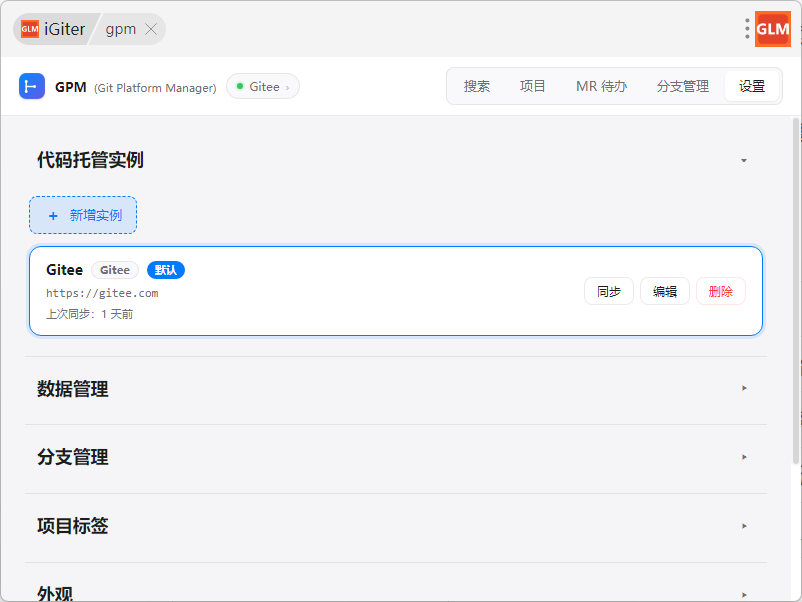This screenshot has height=602, width=802.
Task: Click the 上次同步: 1 天前 text
Action: click(90, 314)
